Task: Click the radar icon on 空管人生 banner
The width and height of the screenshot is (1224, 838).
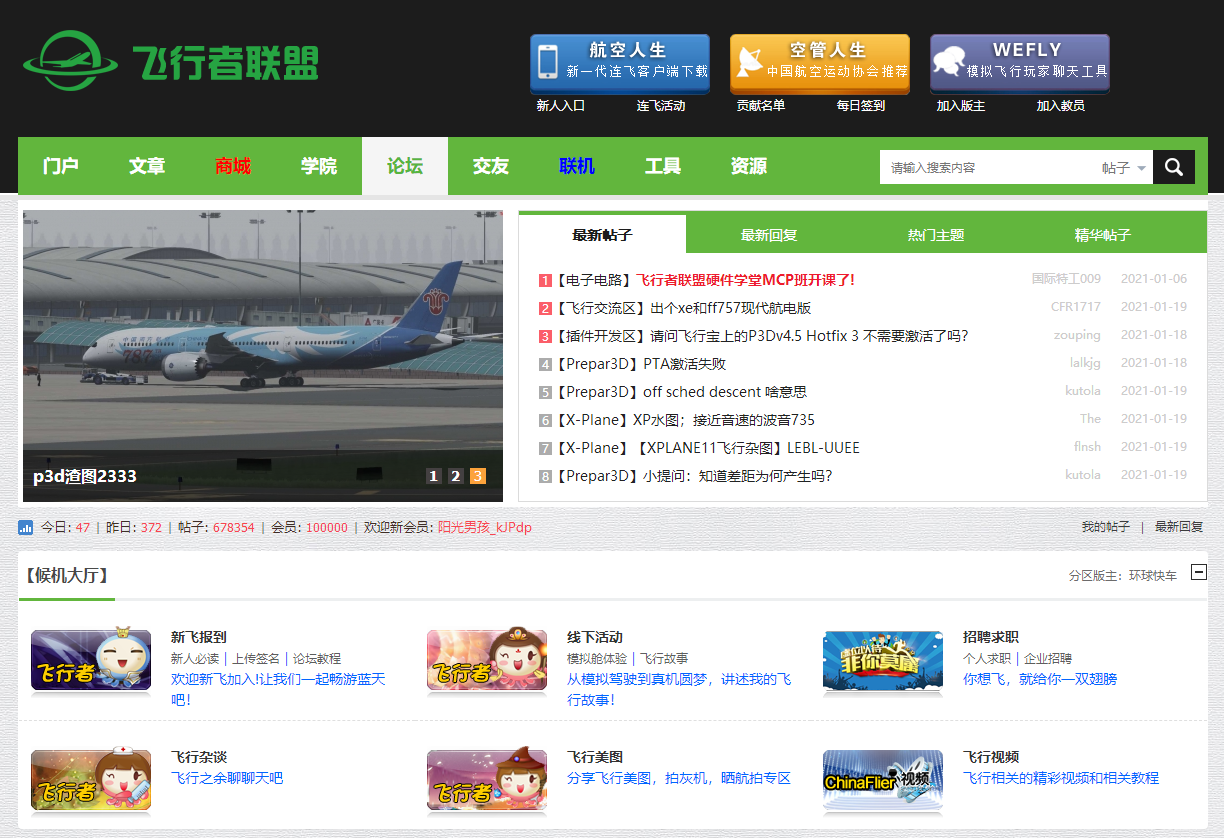Action: tap(750, 64)
